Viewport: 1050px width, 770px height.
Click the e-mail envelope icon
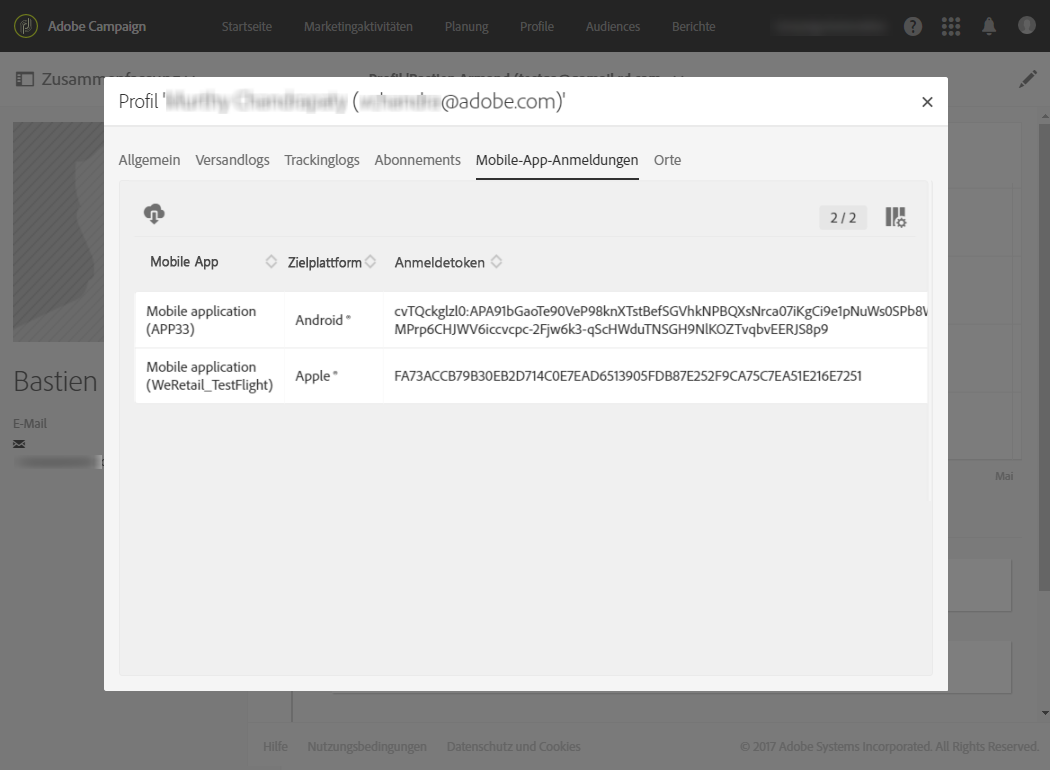[x=19, y=443]
